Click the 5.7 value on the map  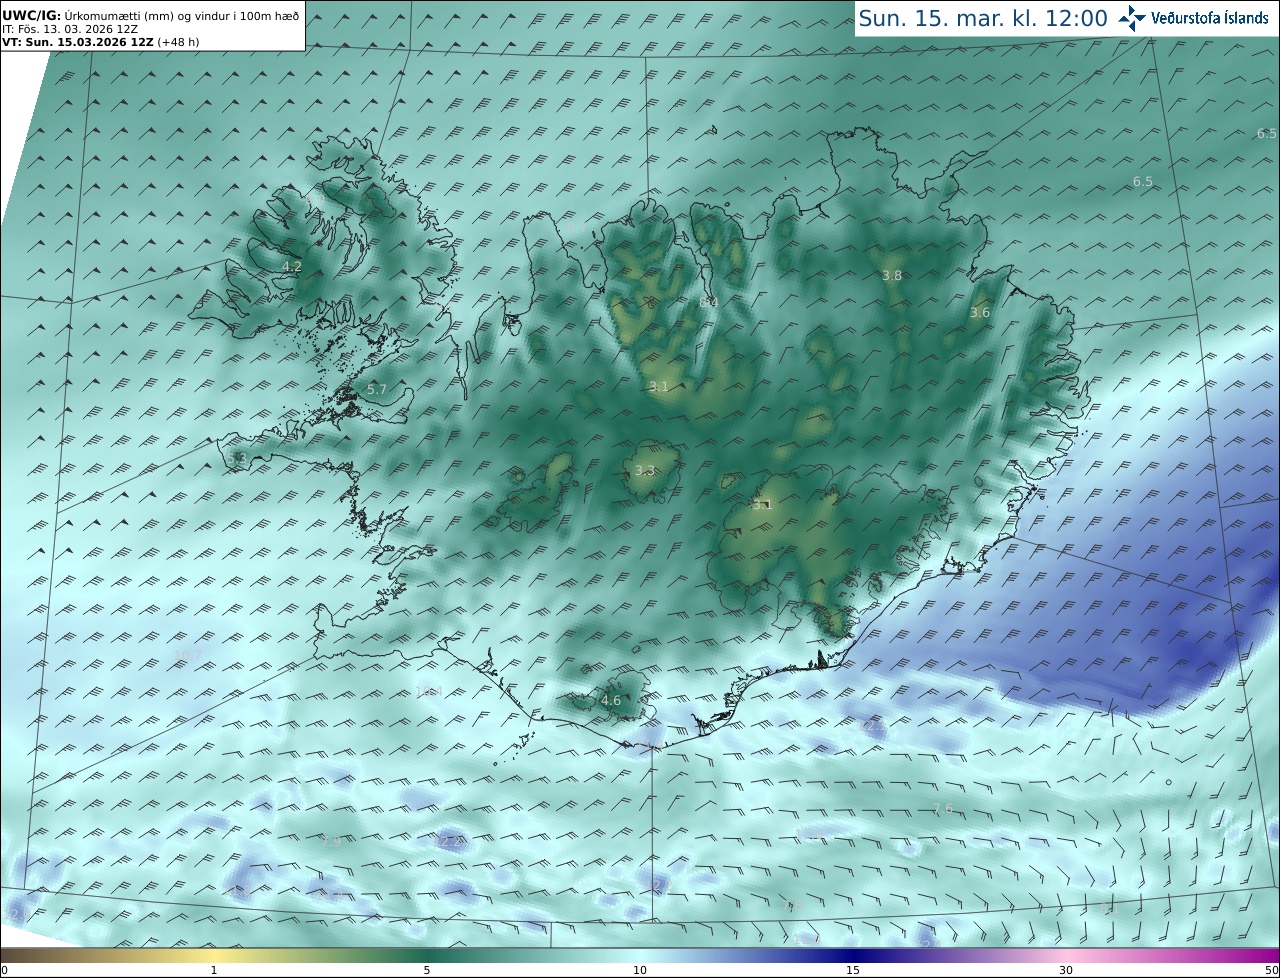tap(377, 389)
